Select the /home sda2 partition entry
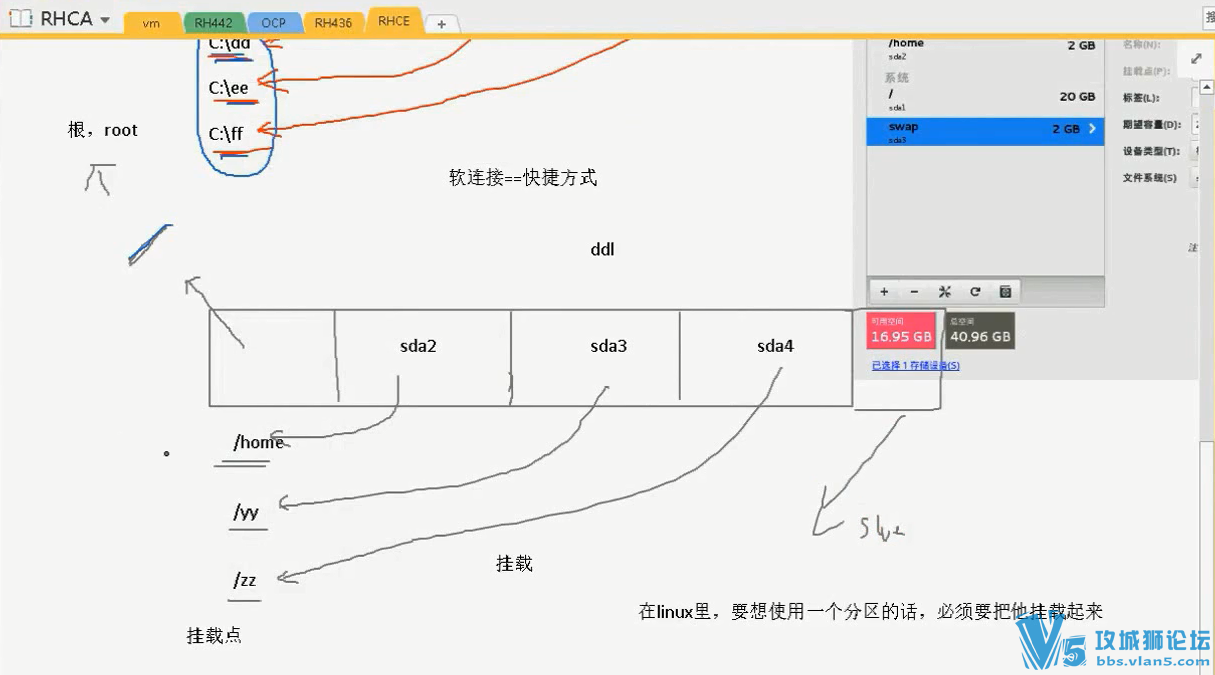1215x675 pixels. coord(985,49)
